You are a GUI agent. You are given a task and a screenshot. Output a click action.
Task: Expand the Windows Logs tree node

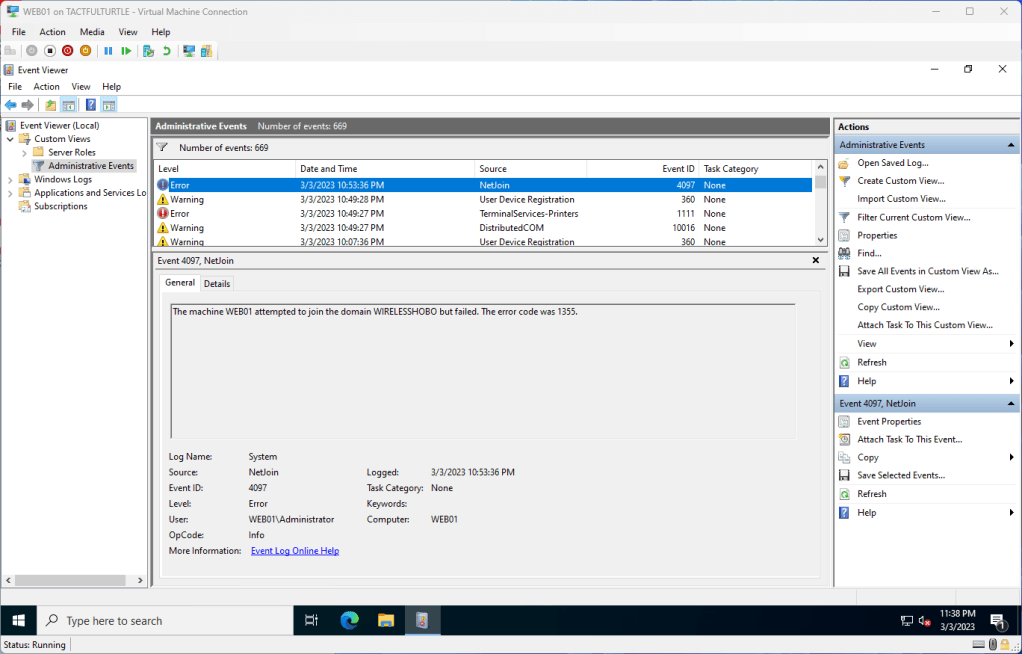pos(11,180)
